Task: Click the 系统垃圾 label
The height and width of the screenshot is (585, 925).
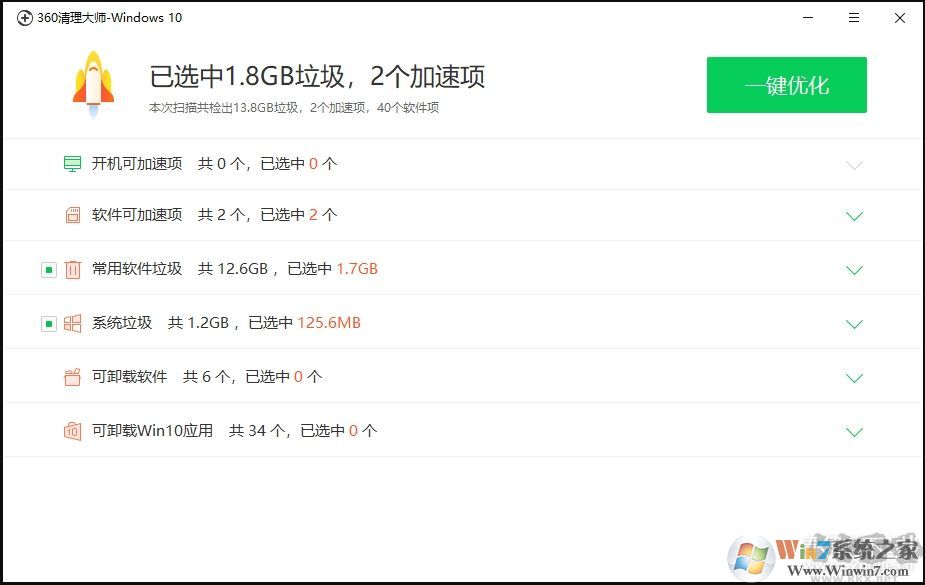Action: (x=122, y=323)
